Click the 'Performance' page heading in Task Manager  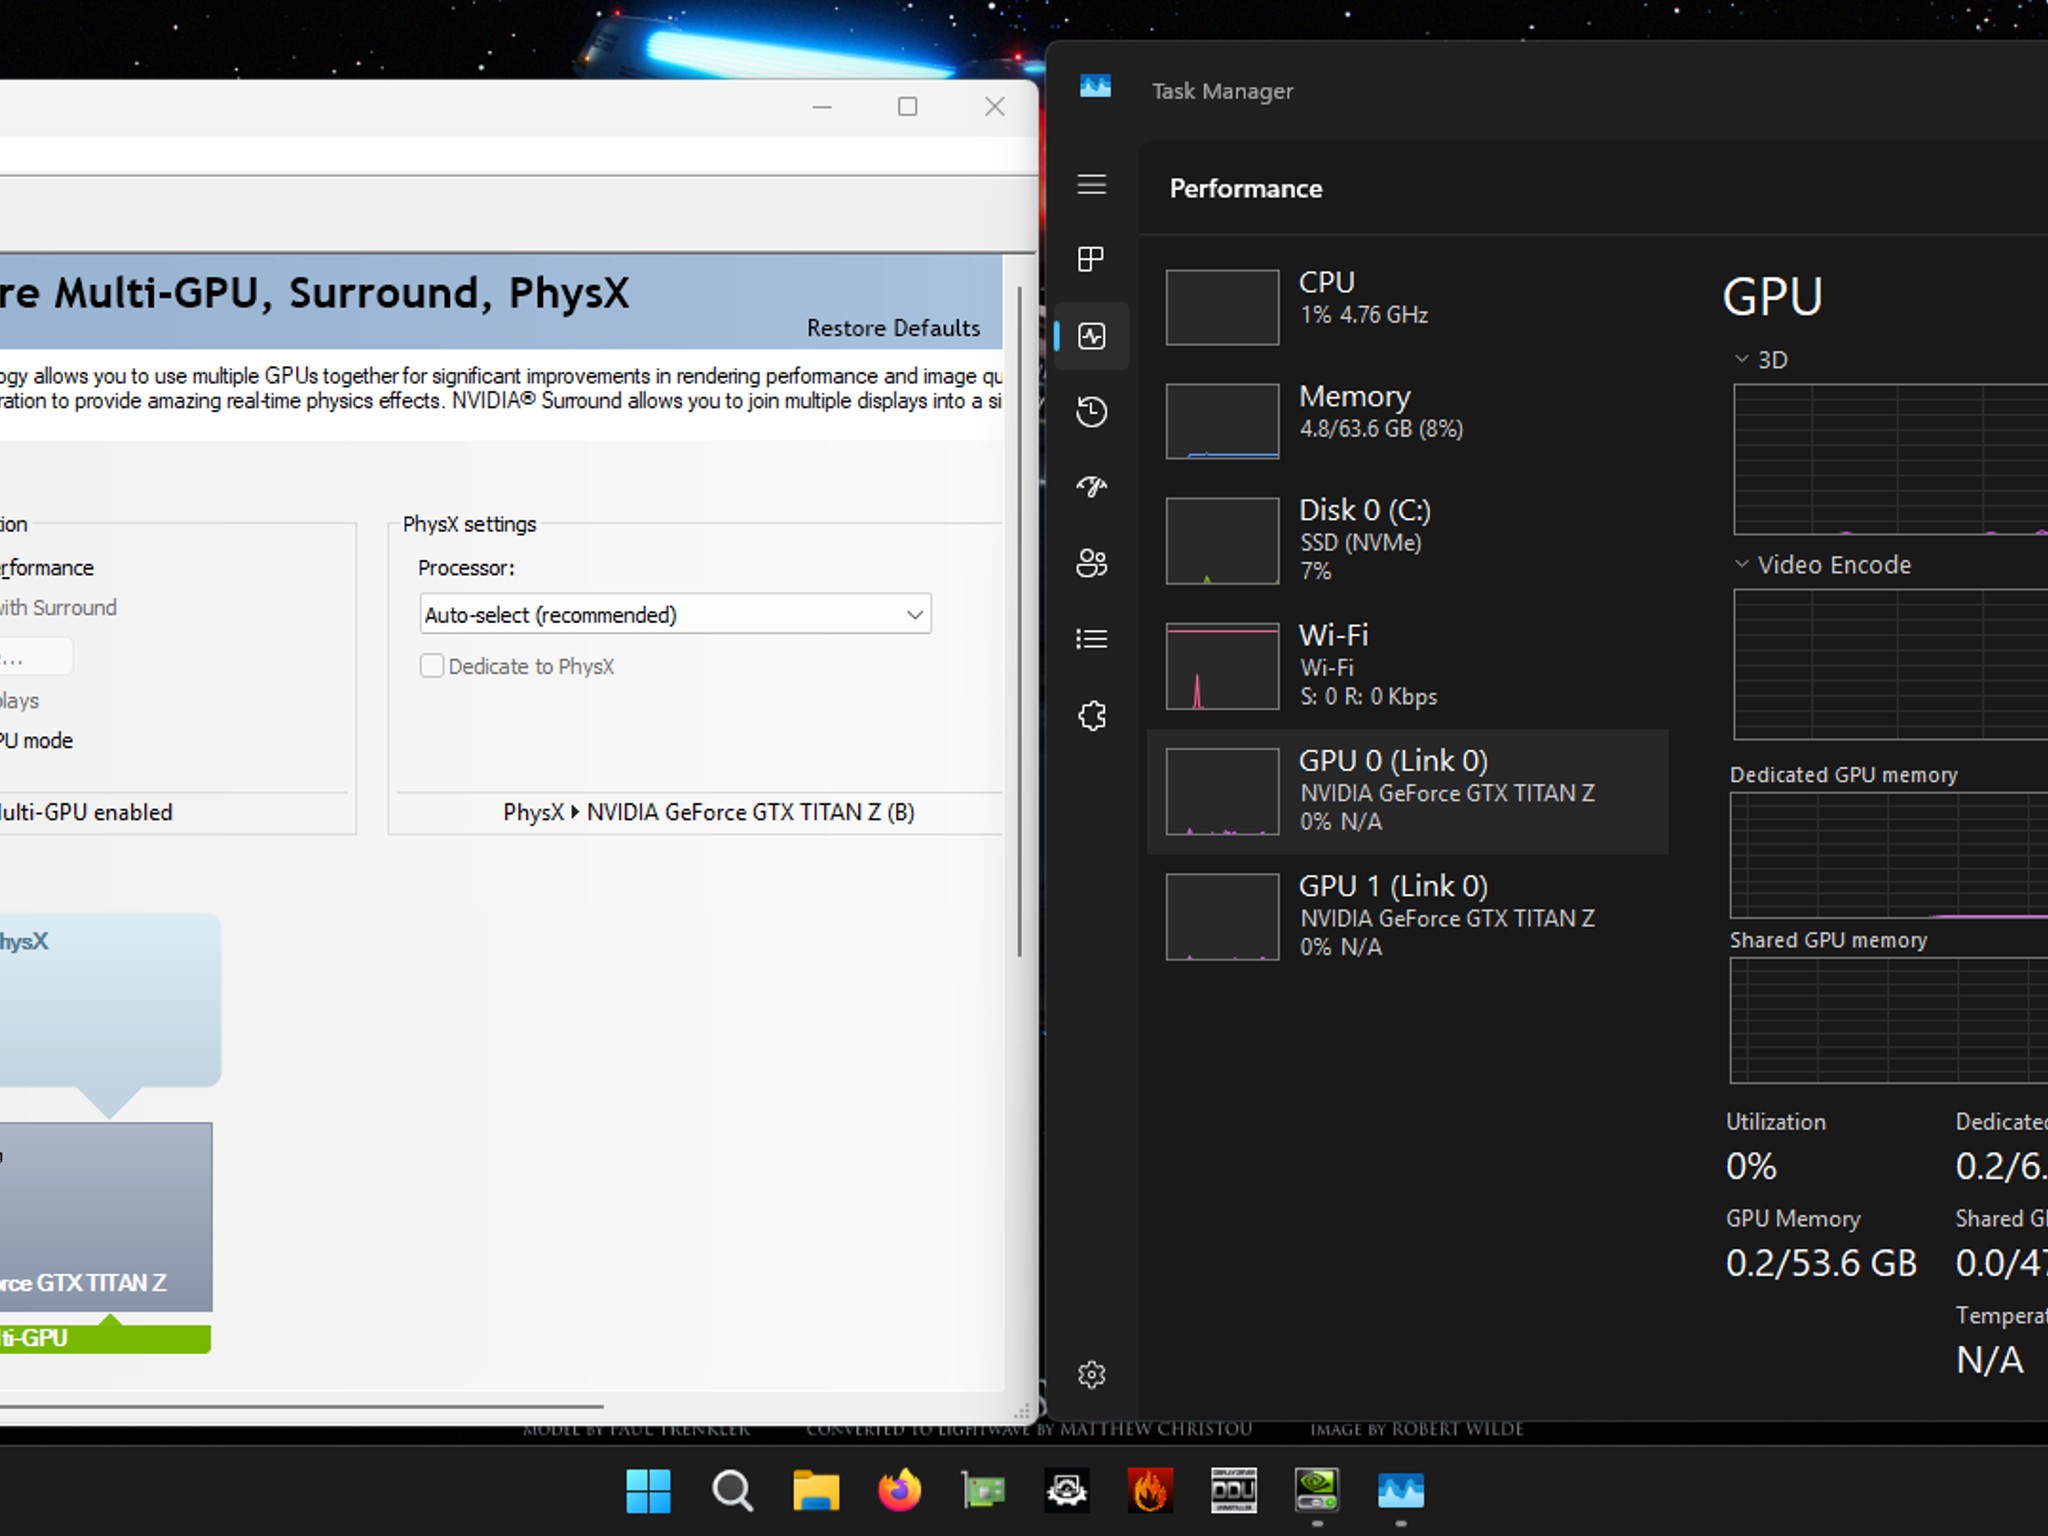click(1246, 188)
